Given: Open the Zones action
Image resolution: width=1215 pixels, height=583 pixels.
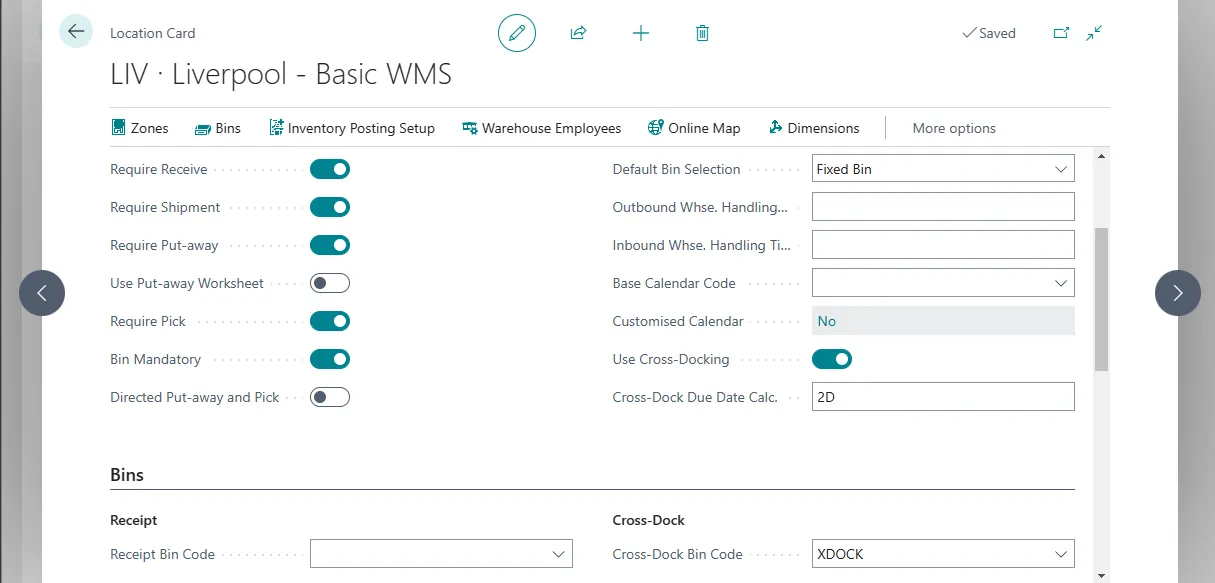Looking at the screenshot, I should [x=139, y=128].
